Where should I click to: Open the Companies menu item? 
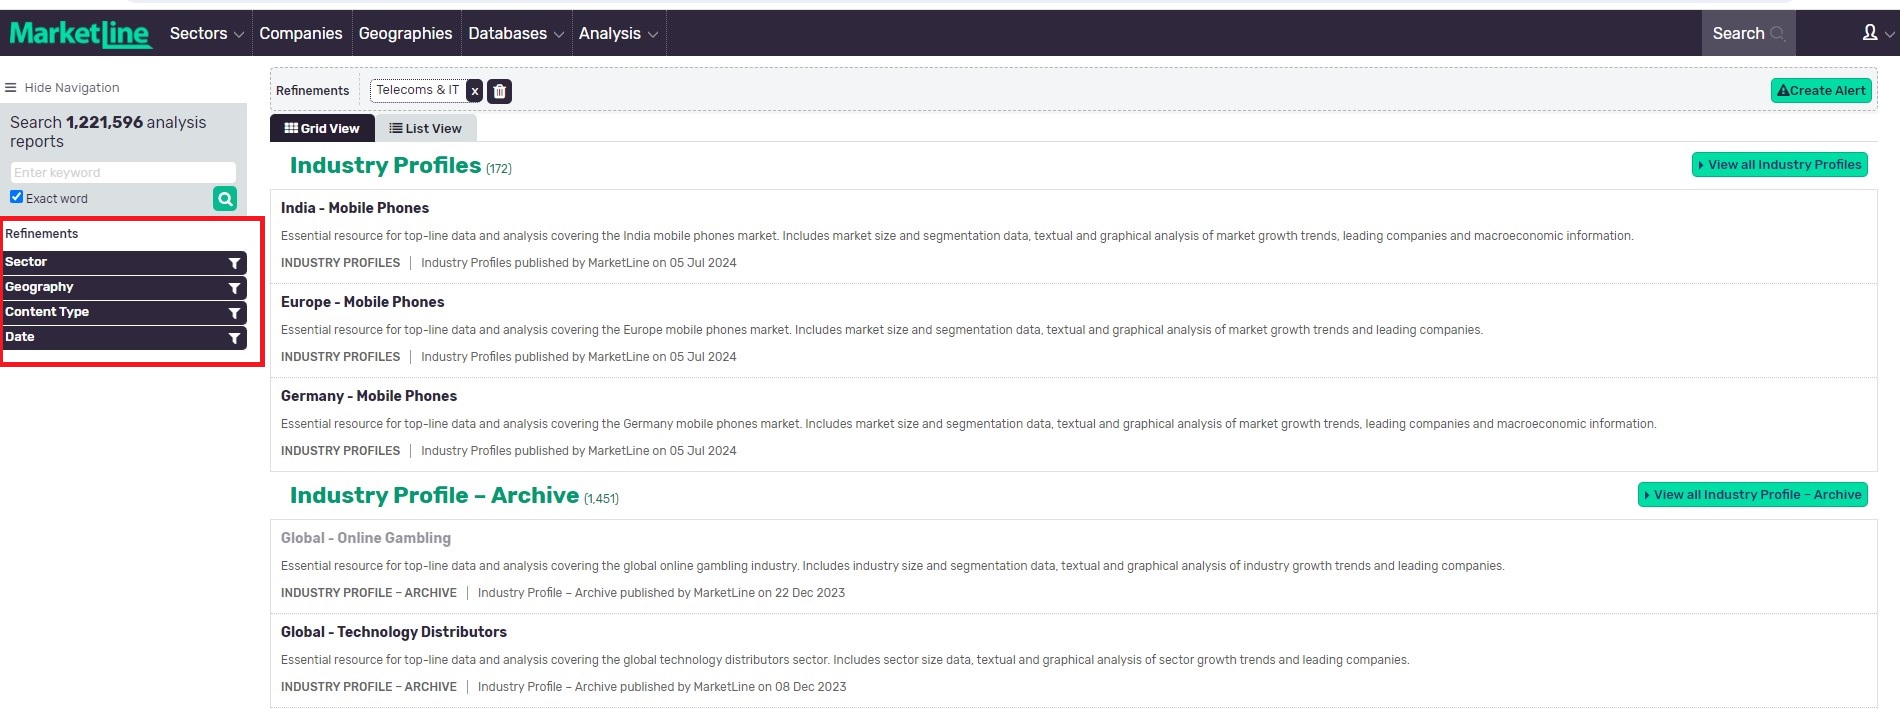300,33
